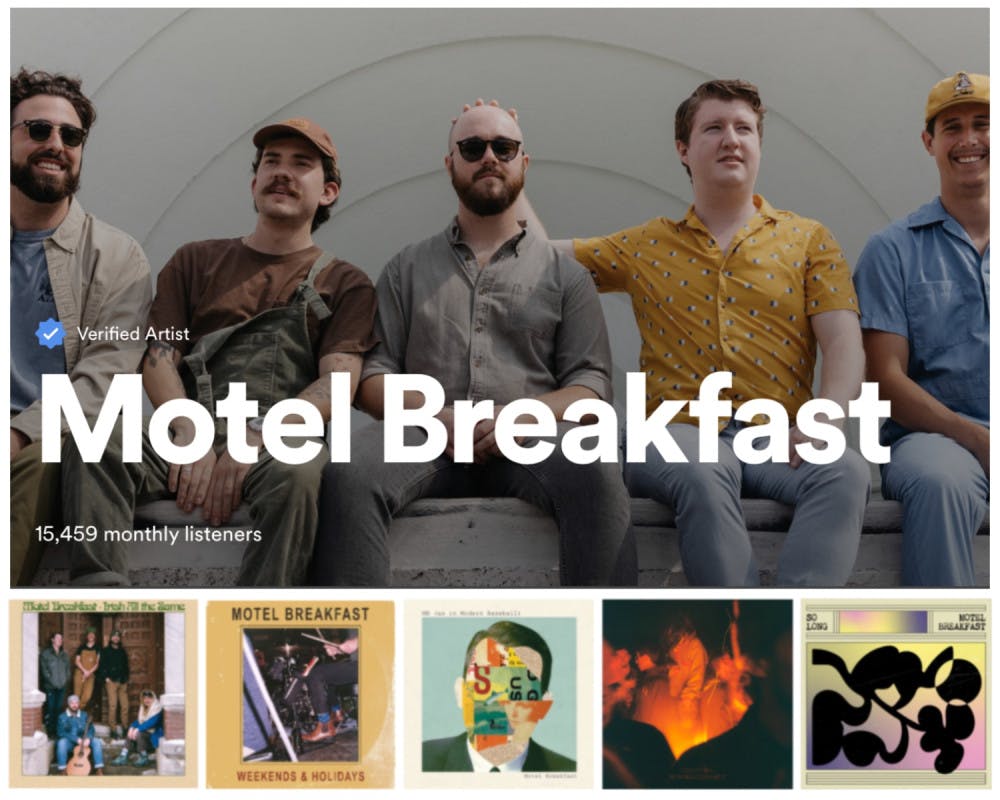Click the "Verified Artist" label
Screen dimensions: 1000x800
[133, 334]
